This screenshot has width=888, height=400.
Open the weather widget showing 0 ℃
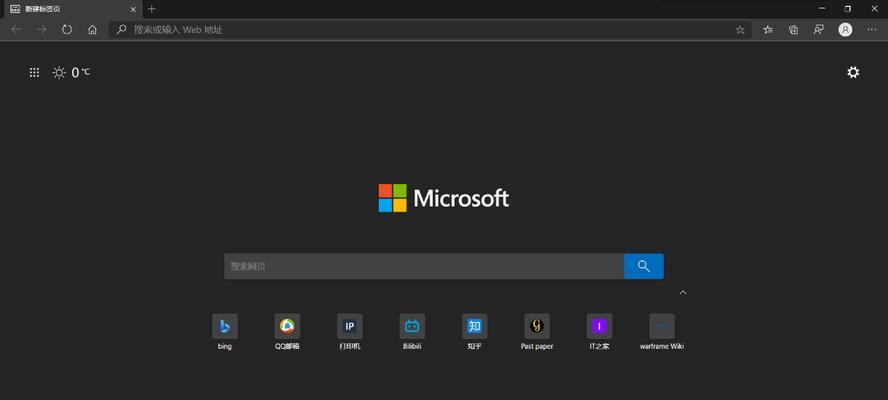(x=71, y=73)
